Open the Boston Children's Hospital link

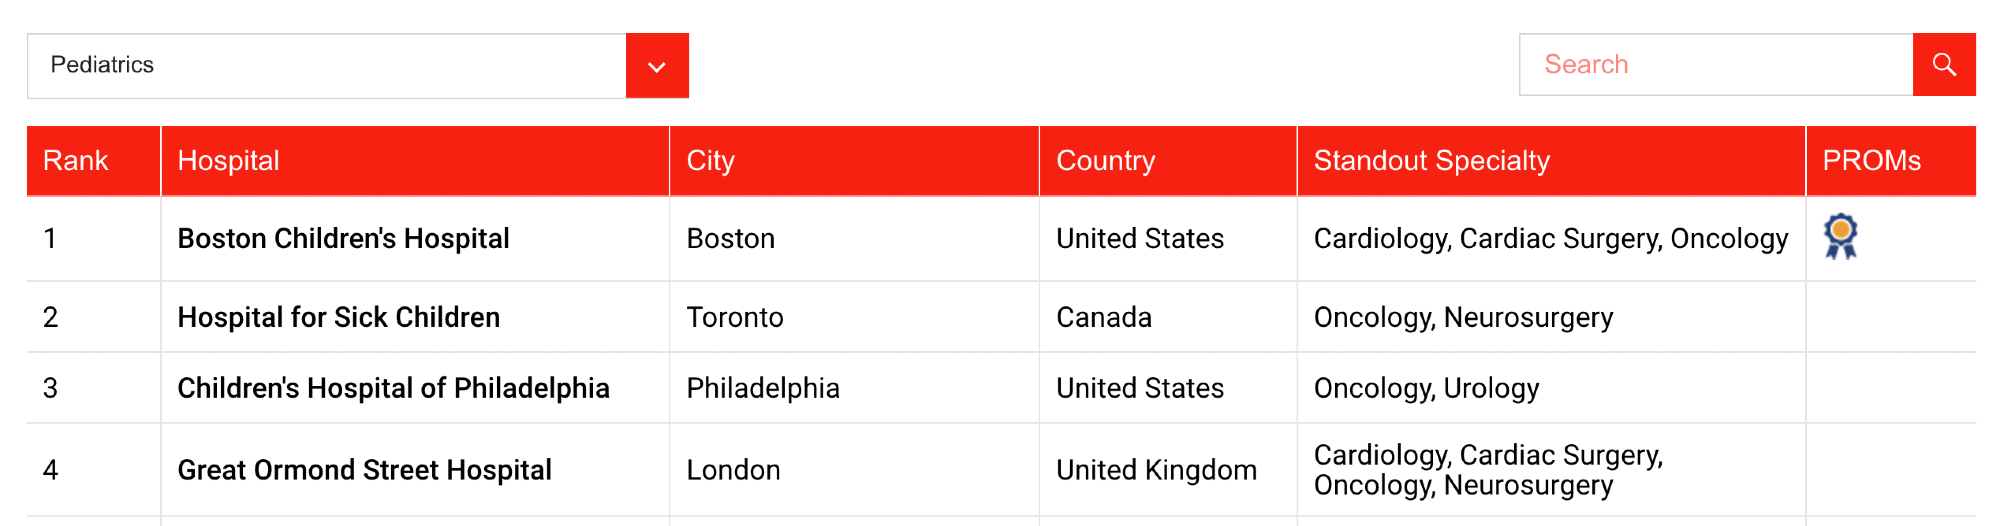[344, 239]
